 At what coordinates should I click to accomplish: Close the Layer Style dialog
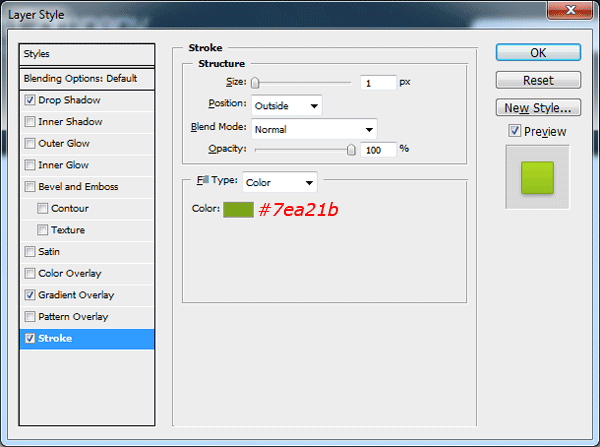click(570, 10)
